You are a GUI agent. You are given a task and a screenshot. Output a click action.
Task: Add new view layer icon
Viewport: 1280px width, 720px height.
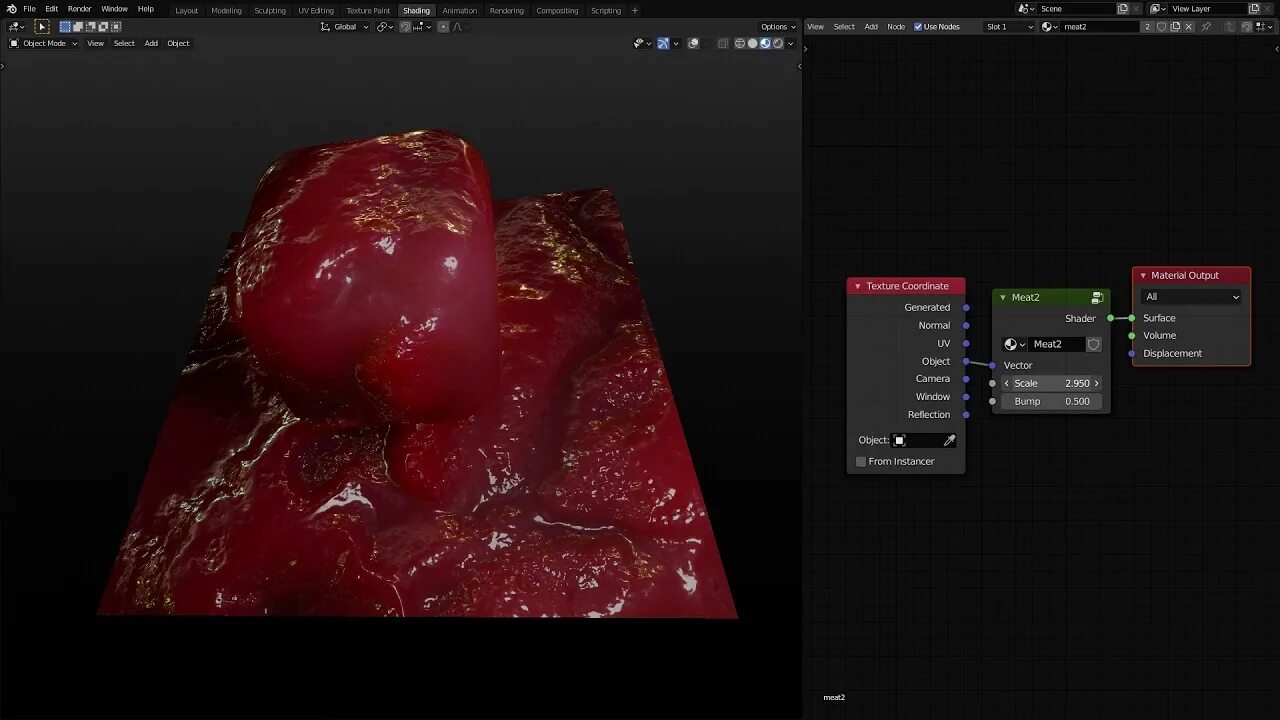click(x=1254, y=9)
